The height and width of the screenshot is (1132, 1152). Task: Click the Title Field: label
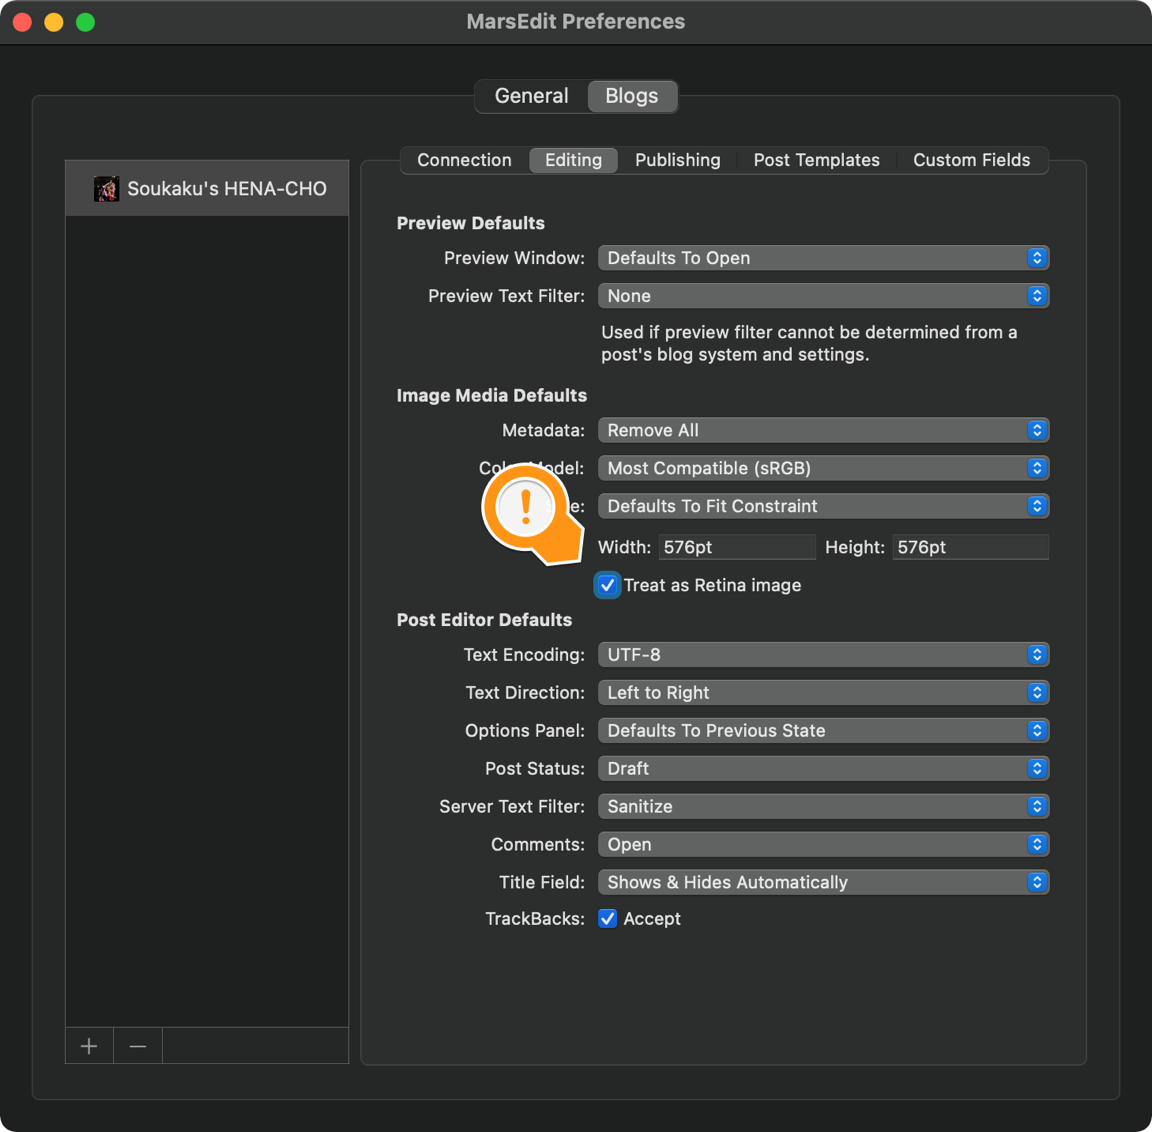click(x=541, y=882)
